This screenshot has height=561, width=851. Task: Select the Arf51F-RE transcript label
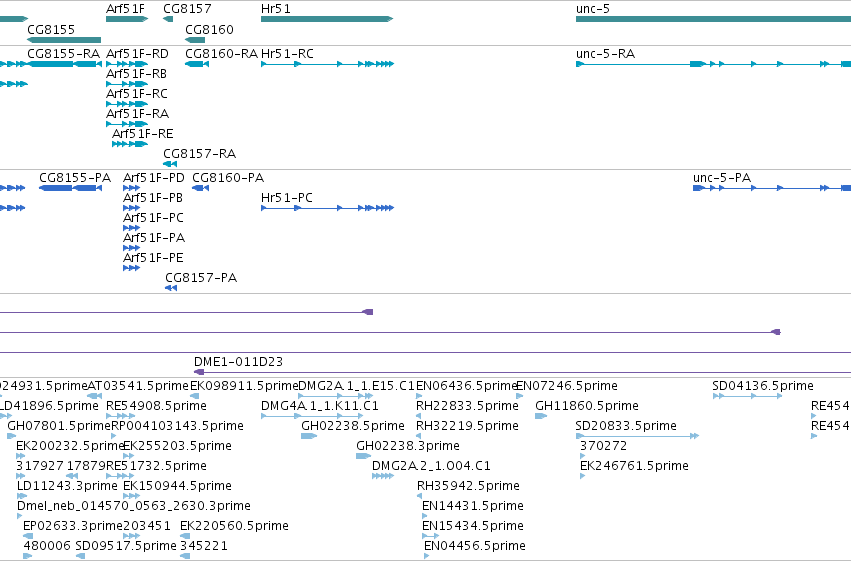click(143, 134)
